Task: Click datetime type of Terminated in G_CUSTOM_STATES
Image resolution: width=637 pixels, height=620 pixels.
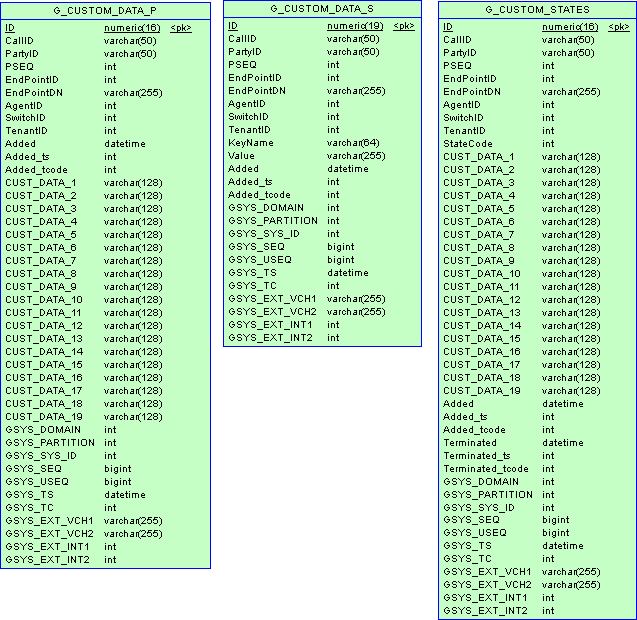Action: point(563,443)
